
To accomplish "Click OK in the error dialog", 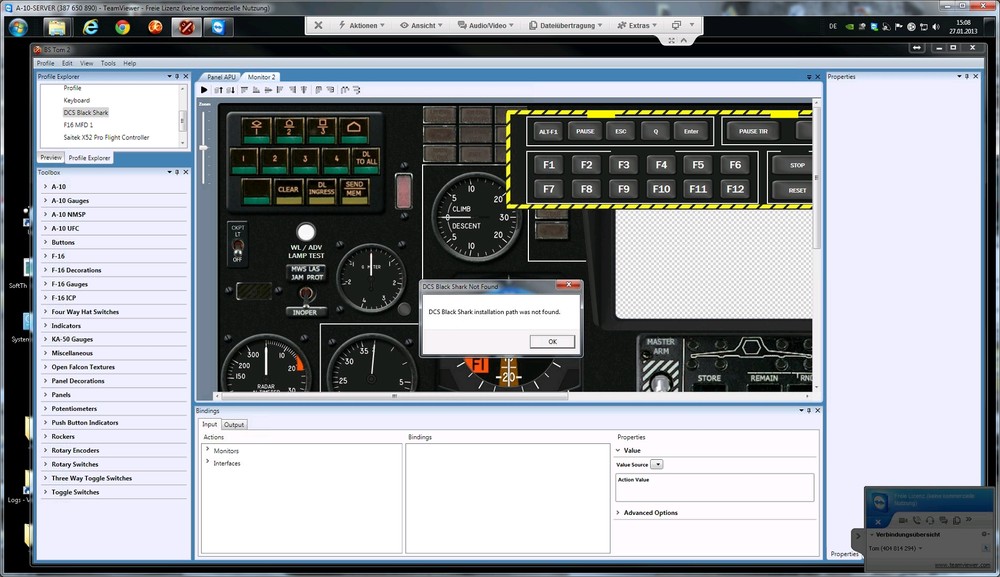I will [552, 341].
